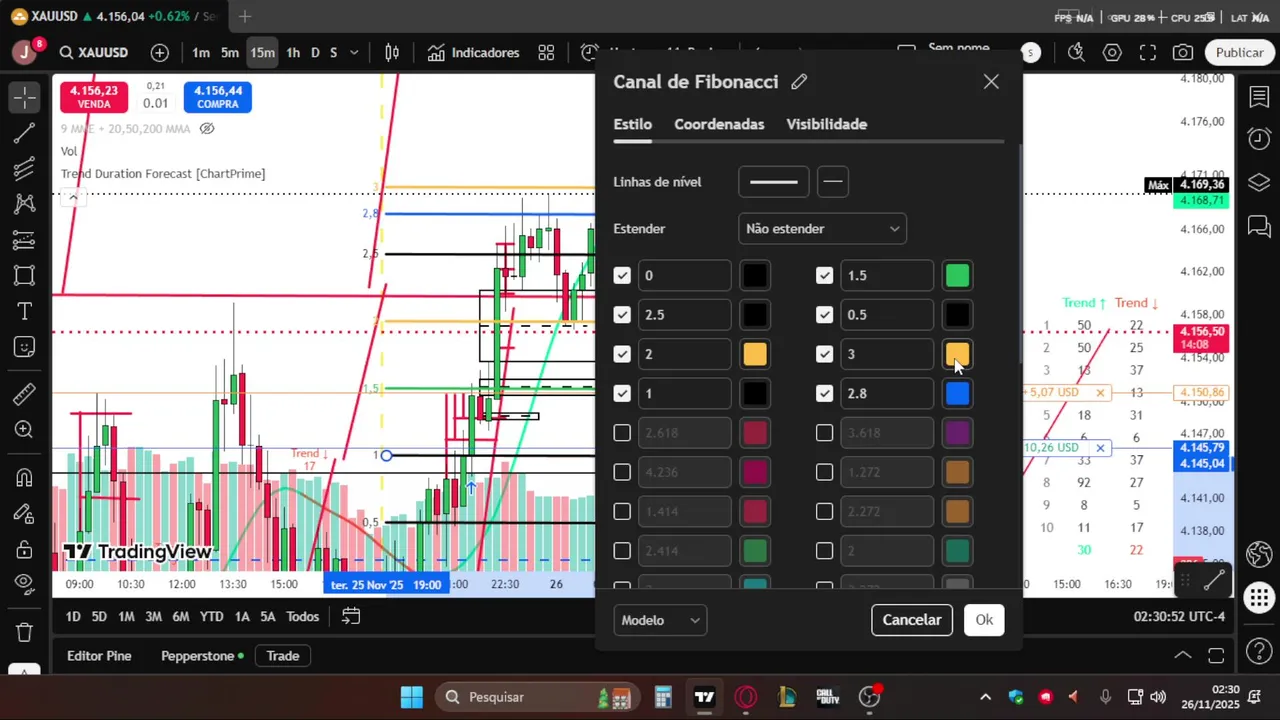The width and height of the screenshot is (1280, 720).
Task: Open the patterns drawing tool
Action: click(x=24, y=204)
